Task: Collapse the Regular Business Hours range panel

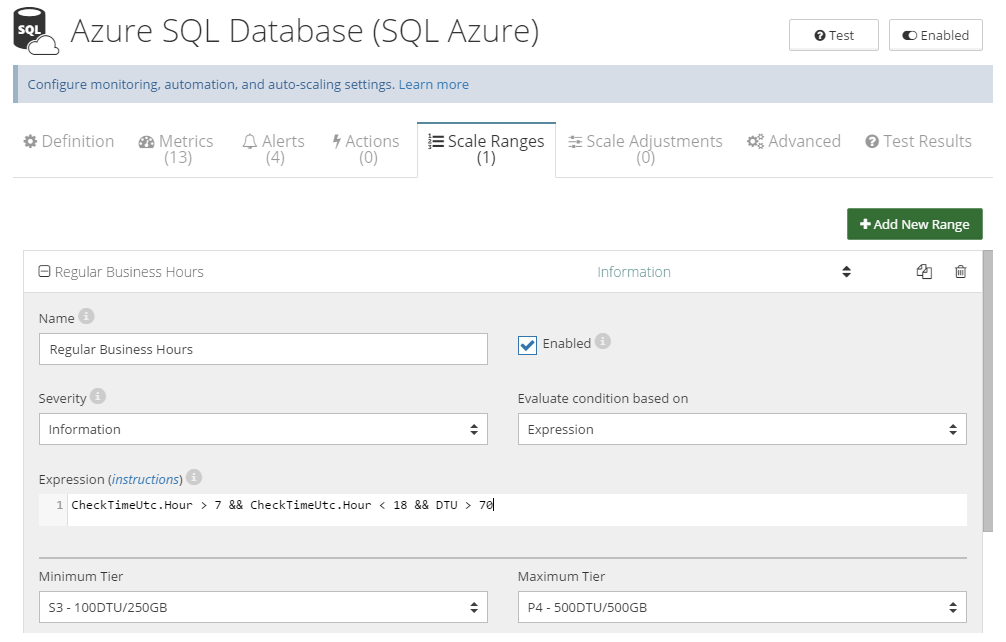Action: click(44, 272)
